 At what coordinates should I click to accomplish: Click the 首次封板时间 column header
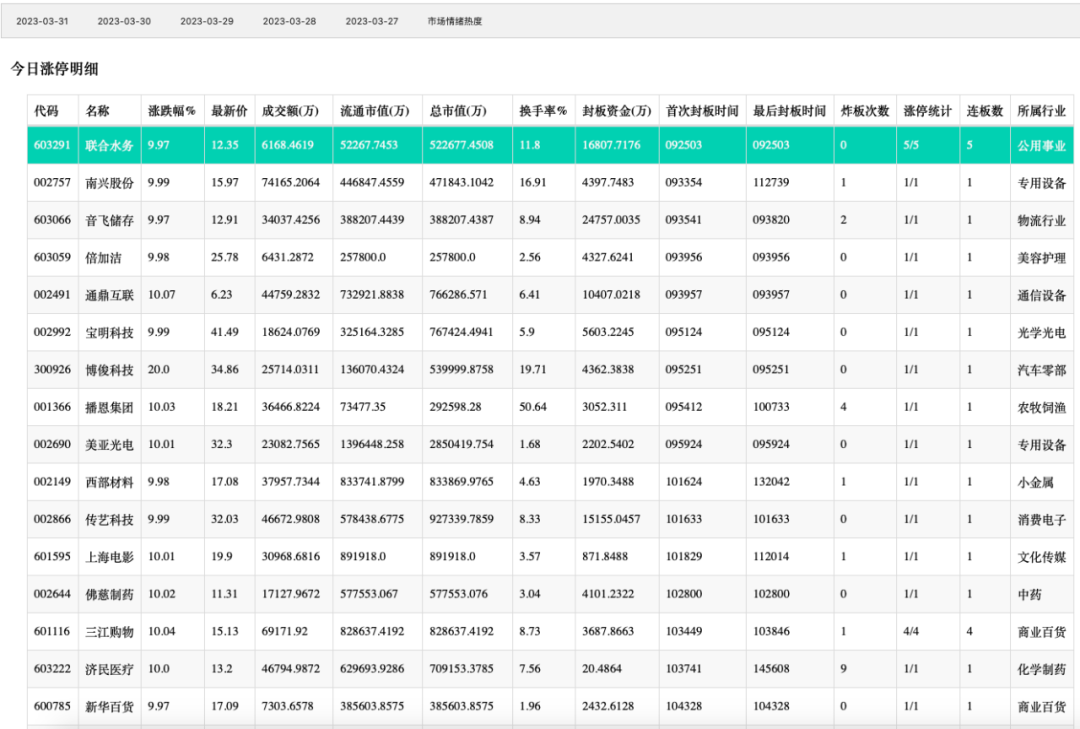pyautogui.click(x=702, y=111)
